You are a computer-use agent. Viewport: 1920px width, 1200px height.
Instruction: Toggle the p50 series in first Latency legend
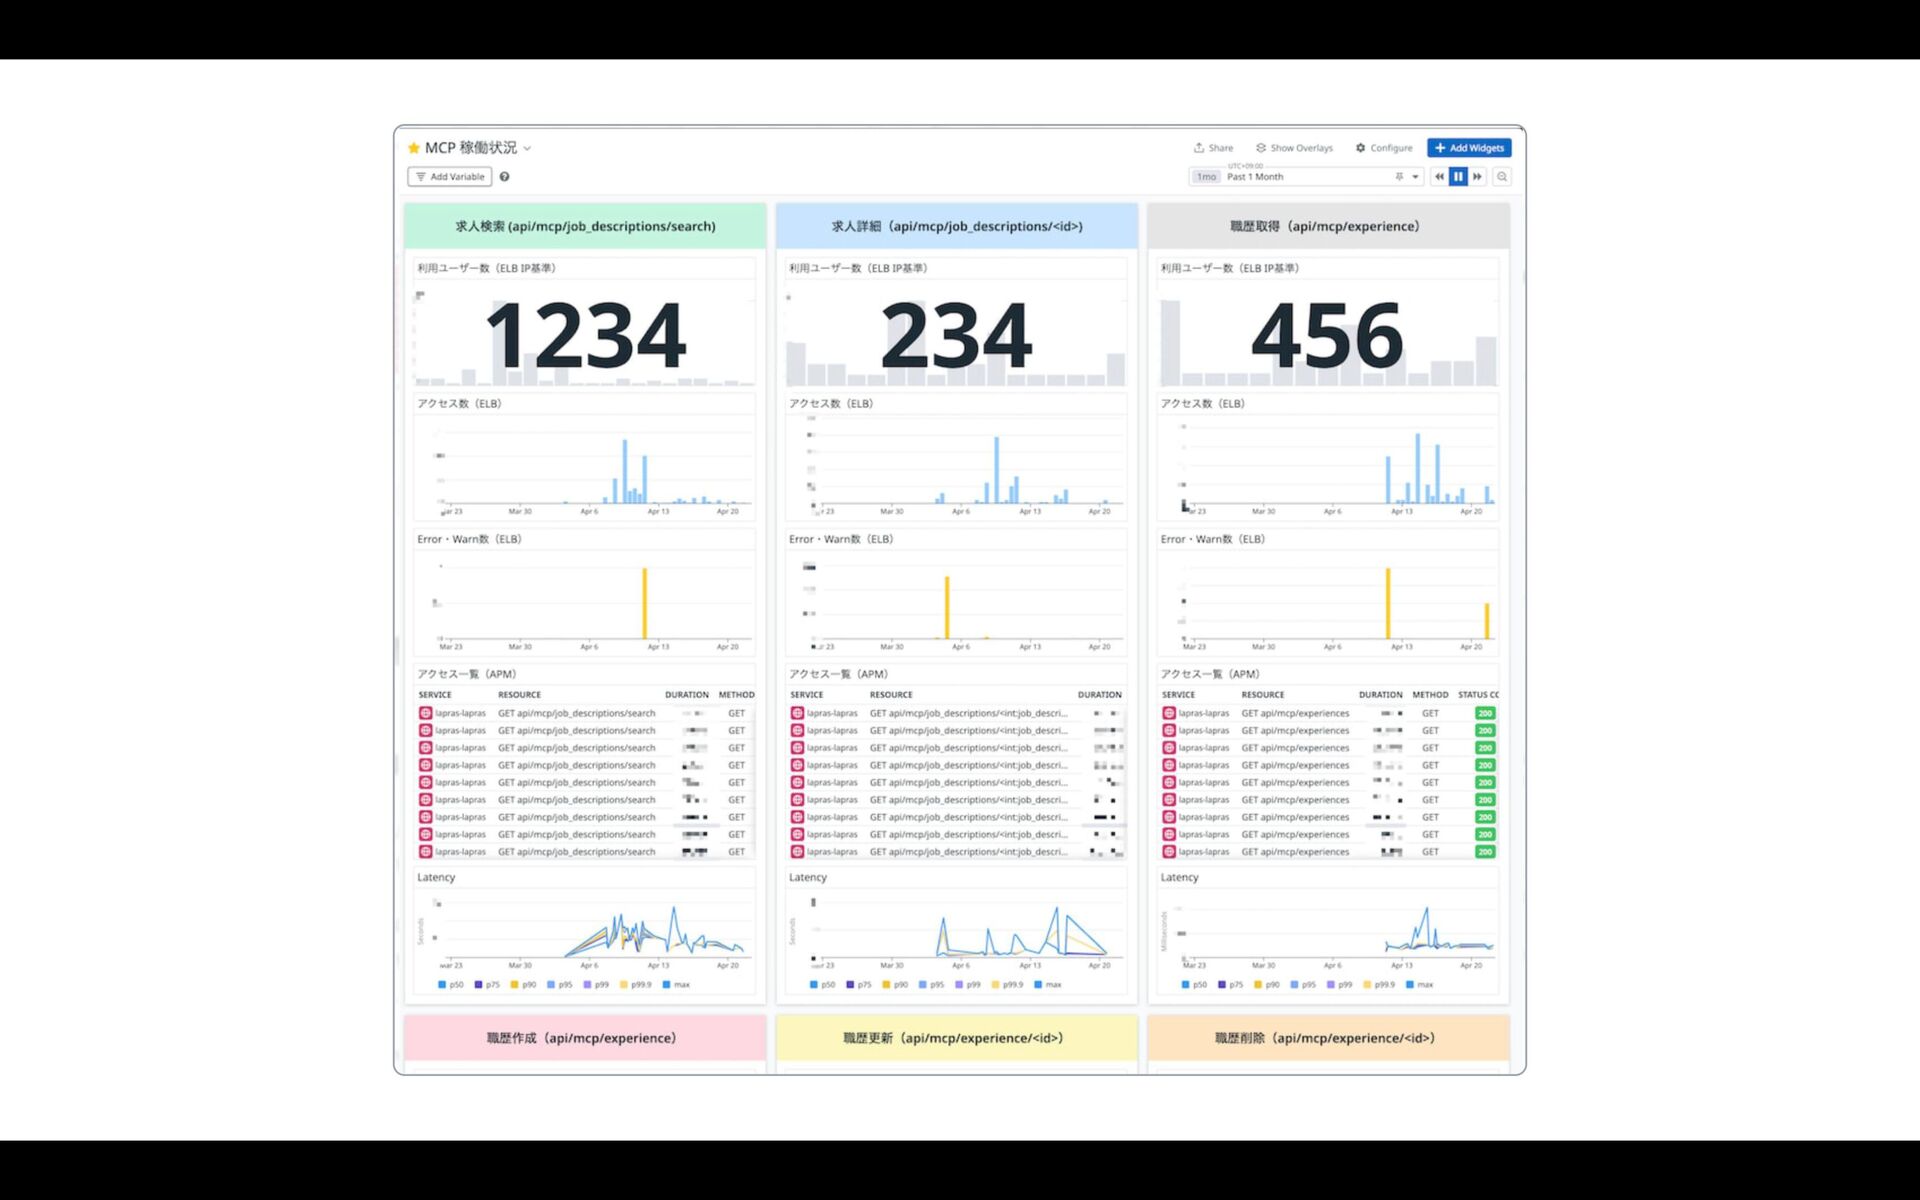click(450, 985)
